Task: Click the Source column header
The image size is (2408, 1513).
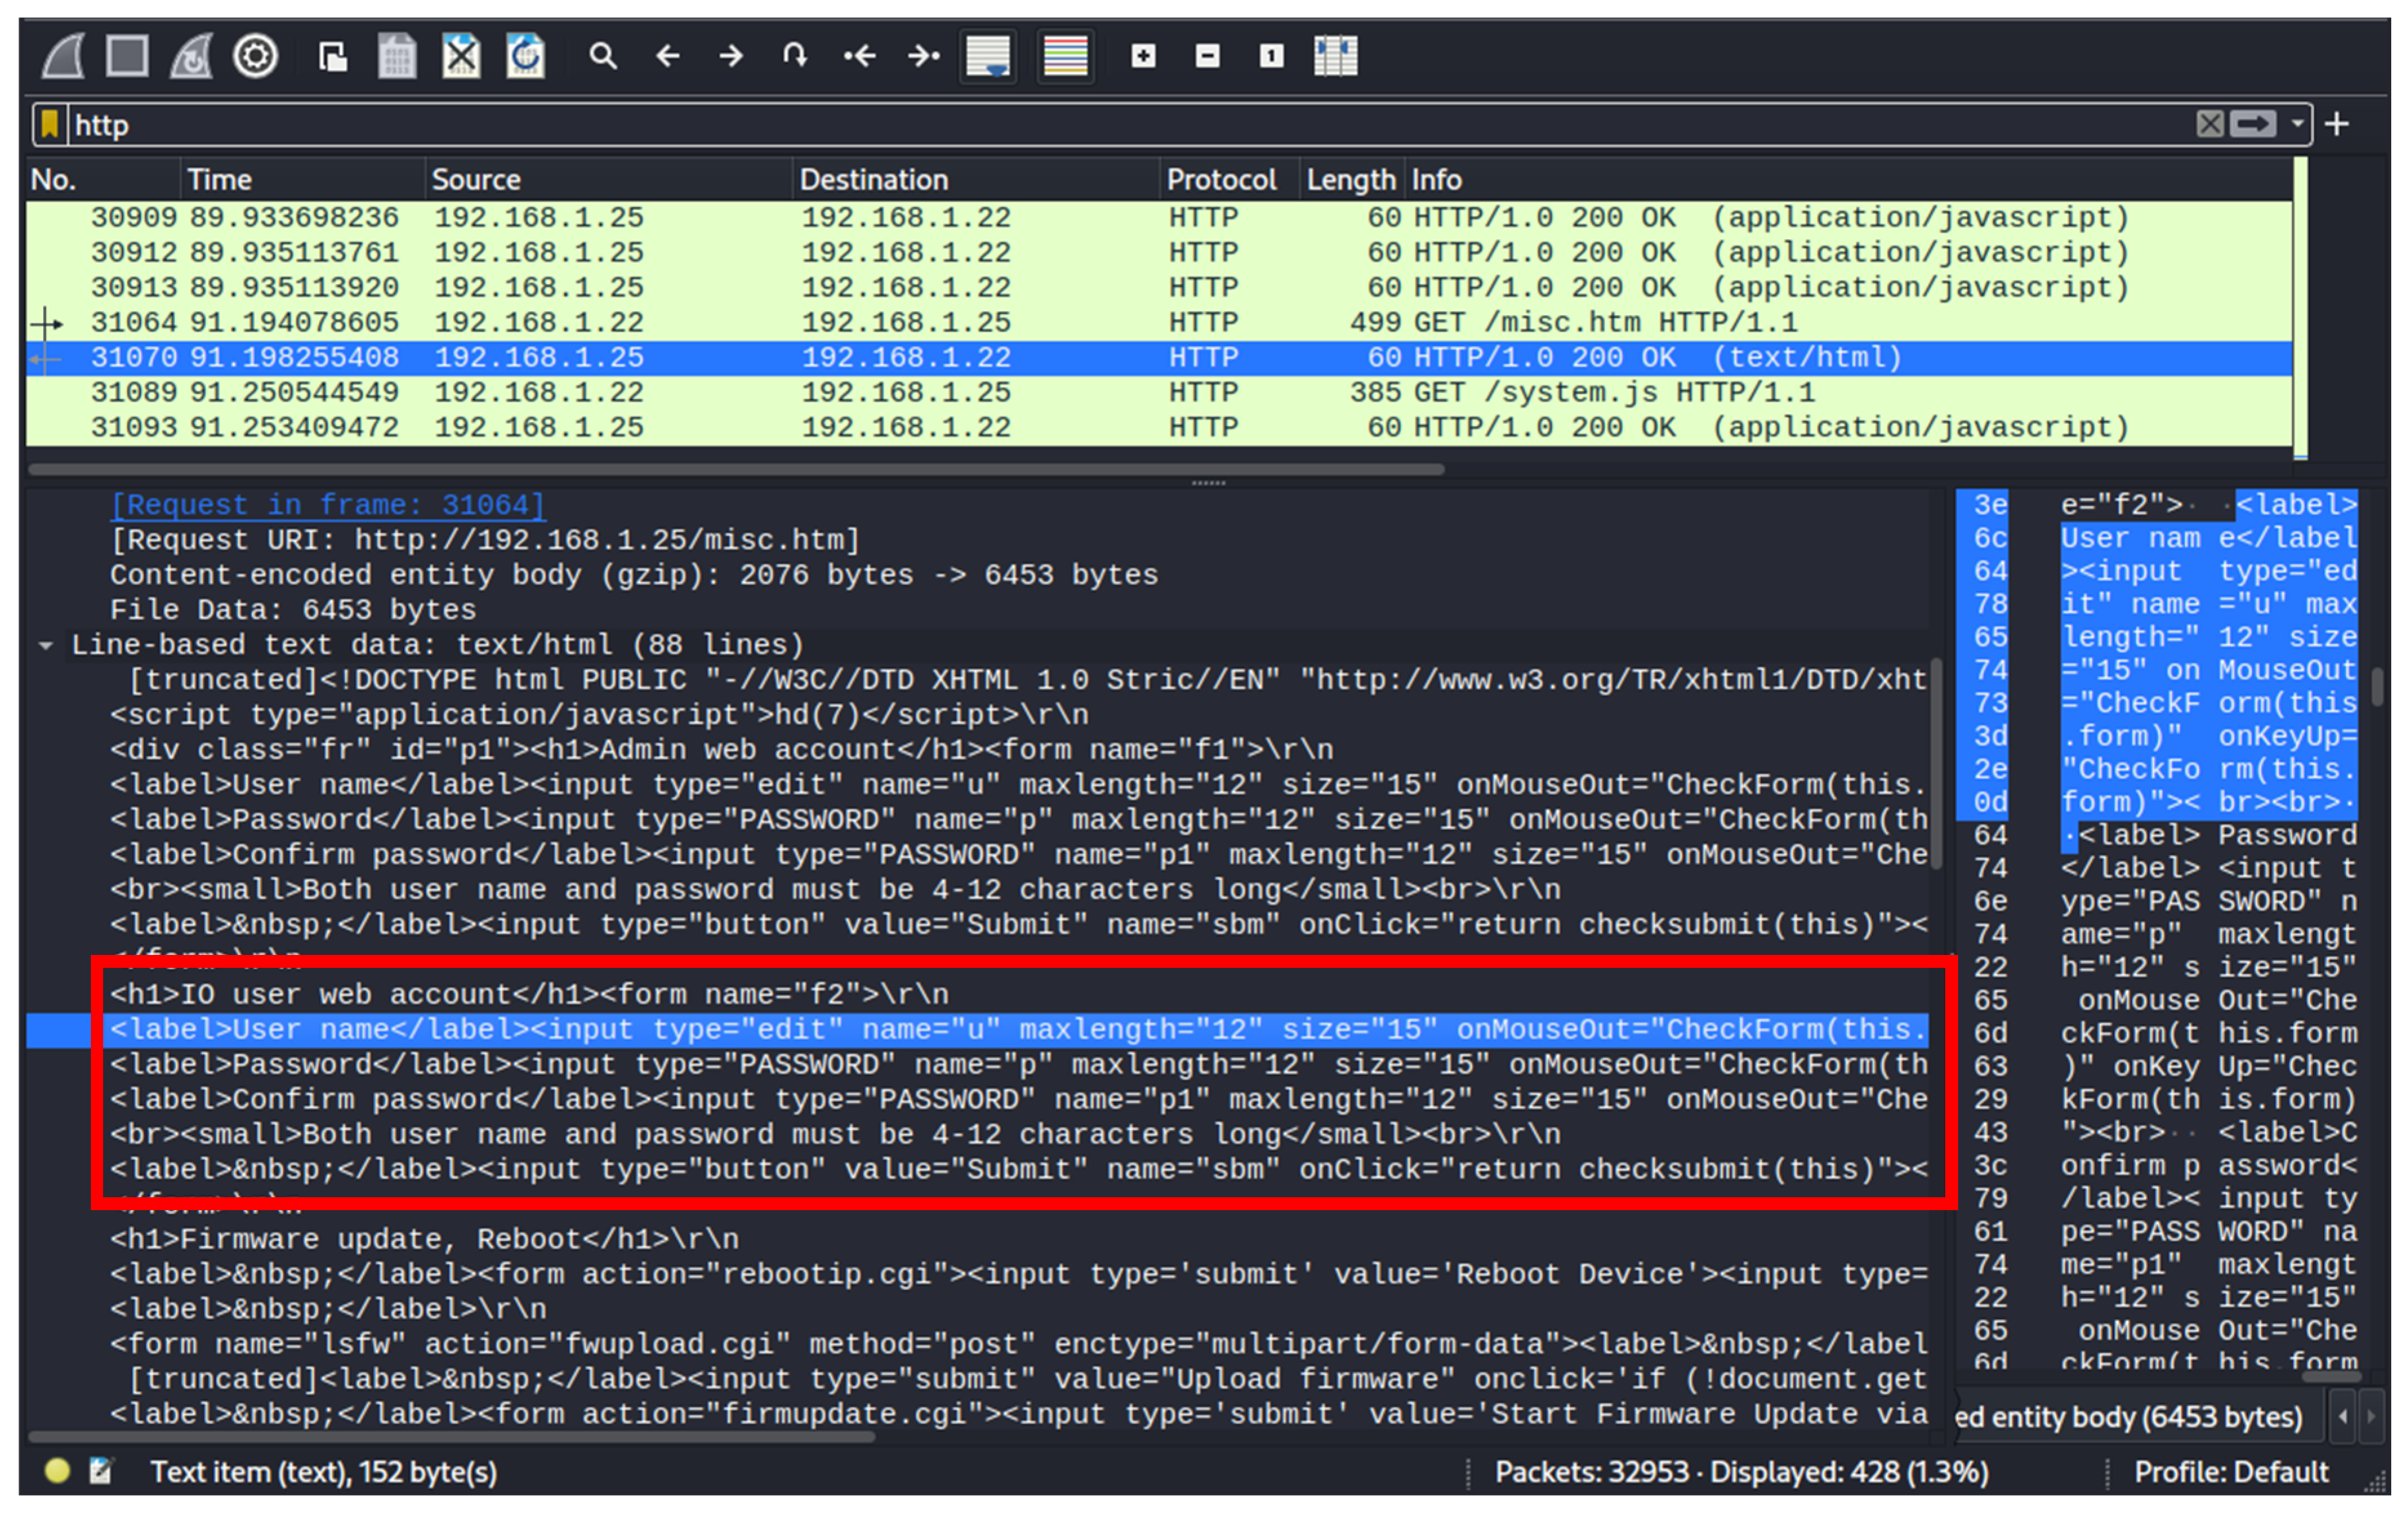Action: (476, 180)
